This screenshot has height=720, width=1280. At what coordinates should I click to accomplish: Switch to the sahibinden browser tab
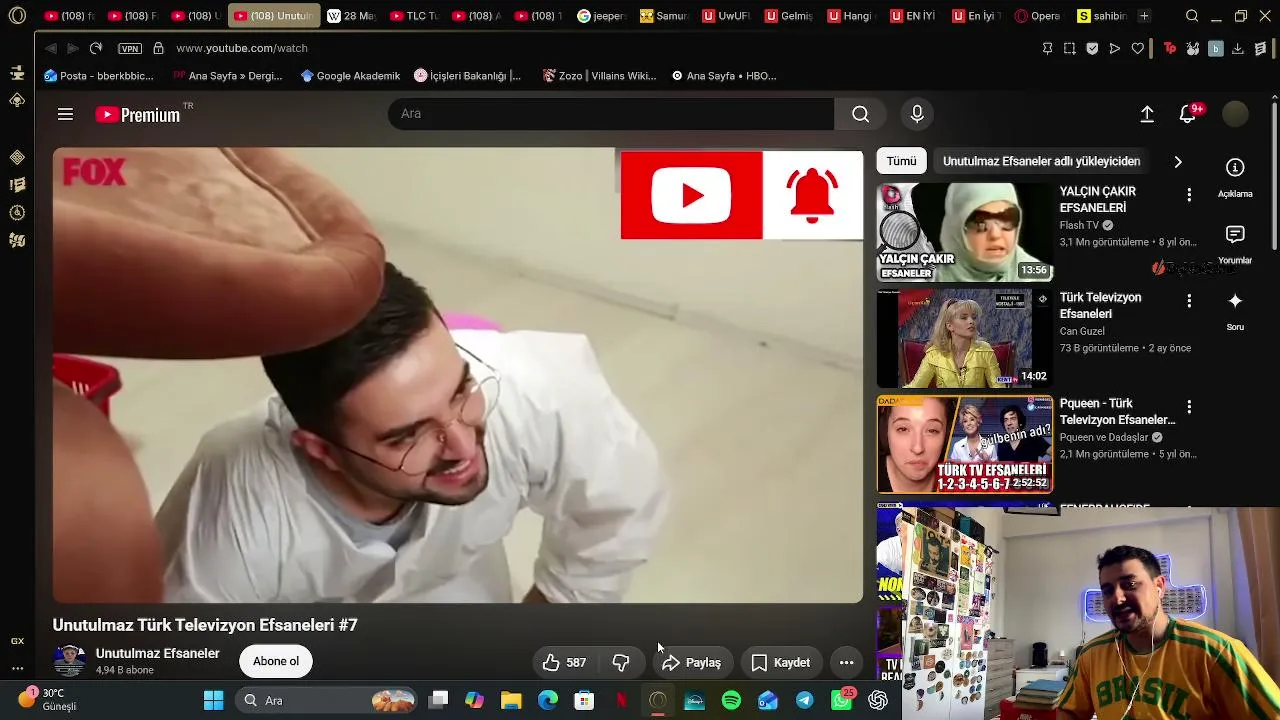(1101, 16)
